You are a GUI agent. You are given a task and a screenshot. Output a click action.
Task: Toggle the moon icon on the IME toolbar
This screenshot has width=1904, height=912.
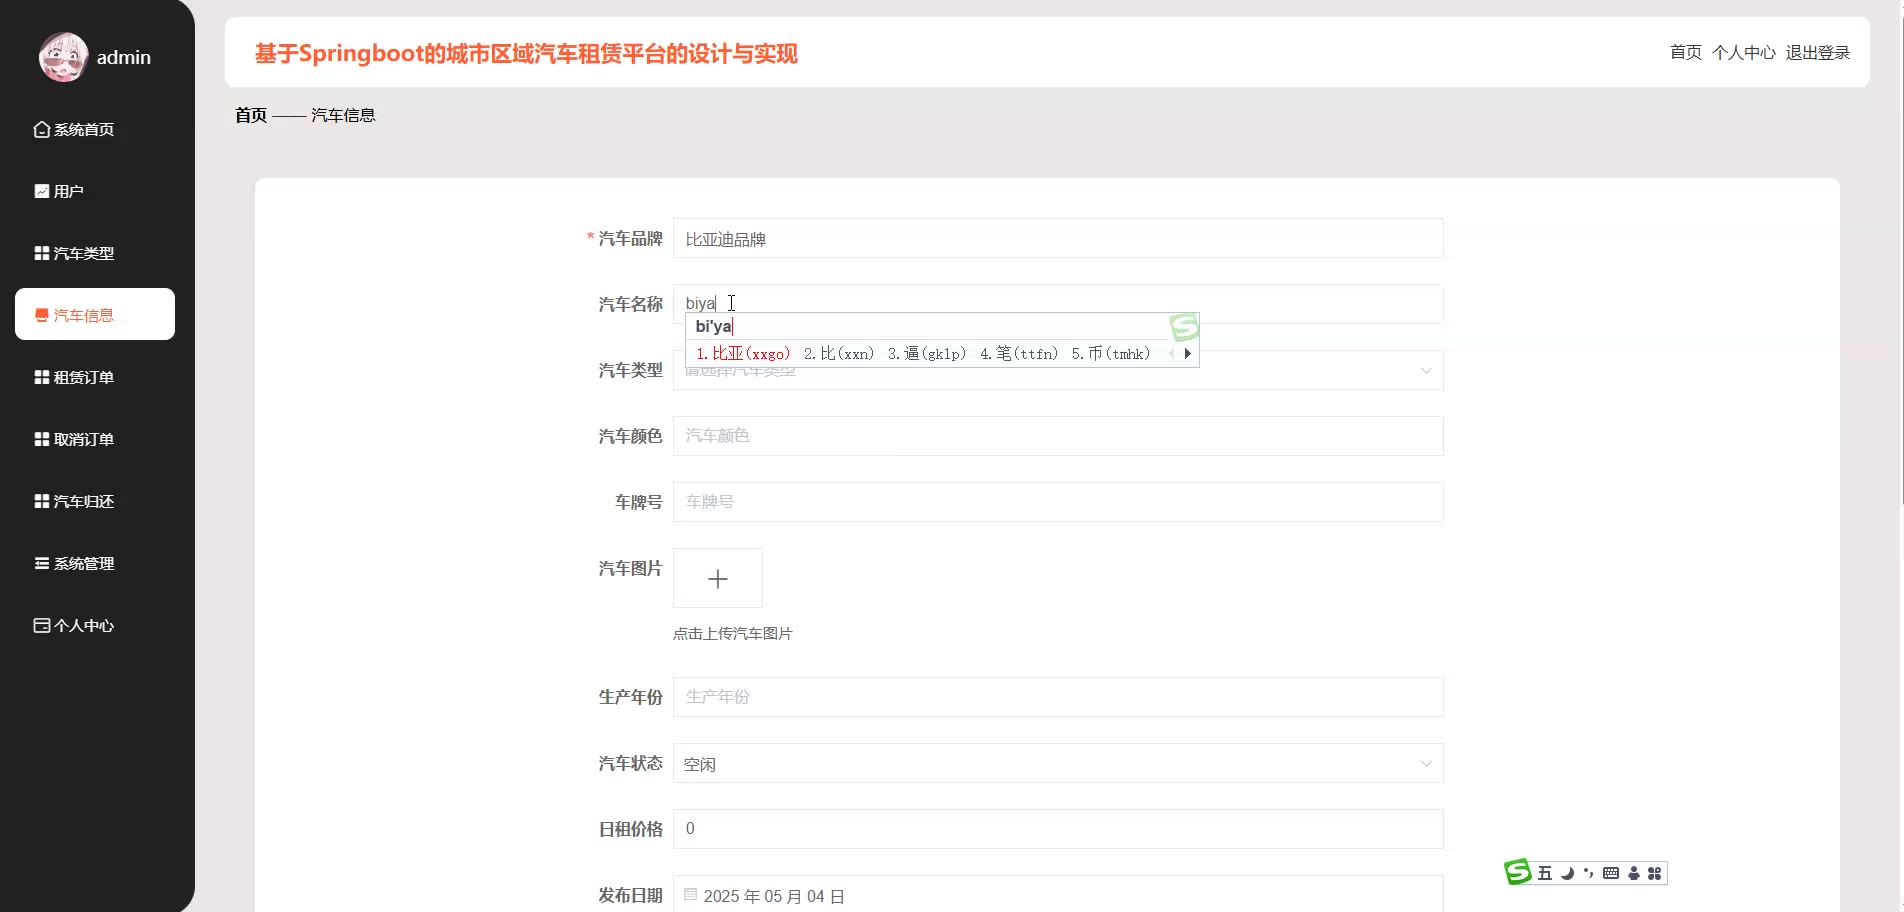pyautogui.click(x=1567, y=873)
